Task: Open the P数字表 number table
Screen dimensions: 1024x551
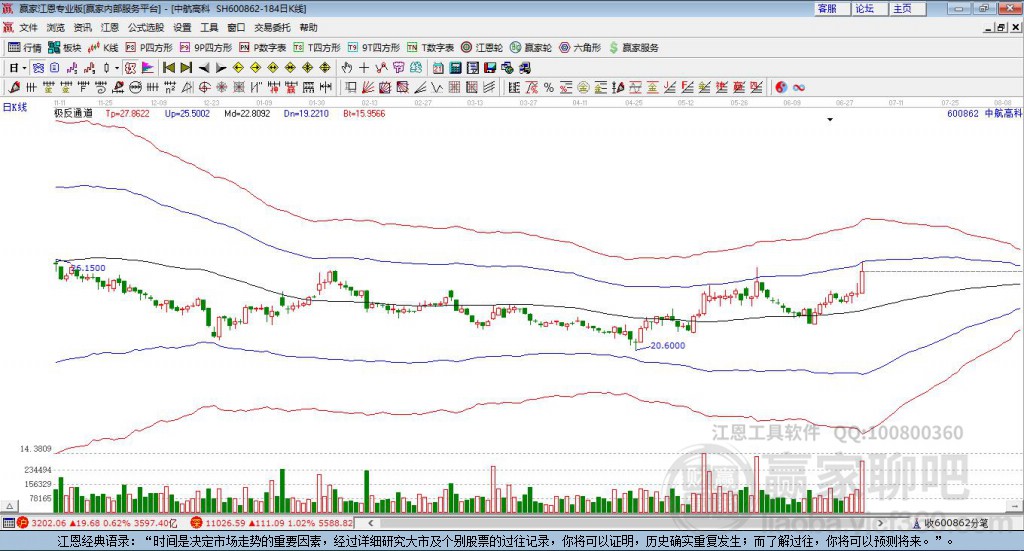Action: (x=263, y=48)
